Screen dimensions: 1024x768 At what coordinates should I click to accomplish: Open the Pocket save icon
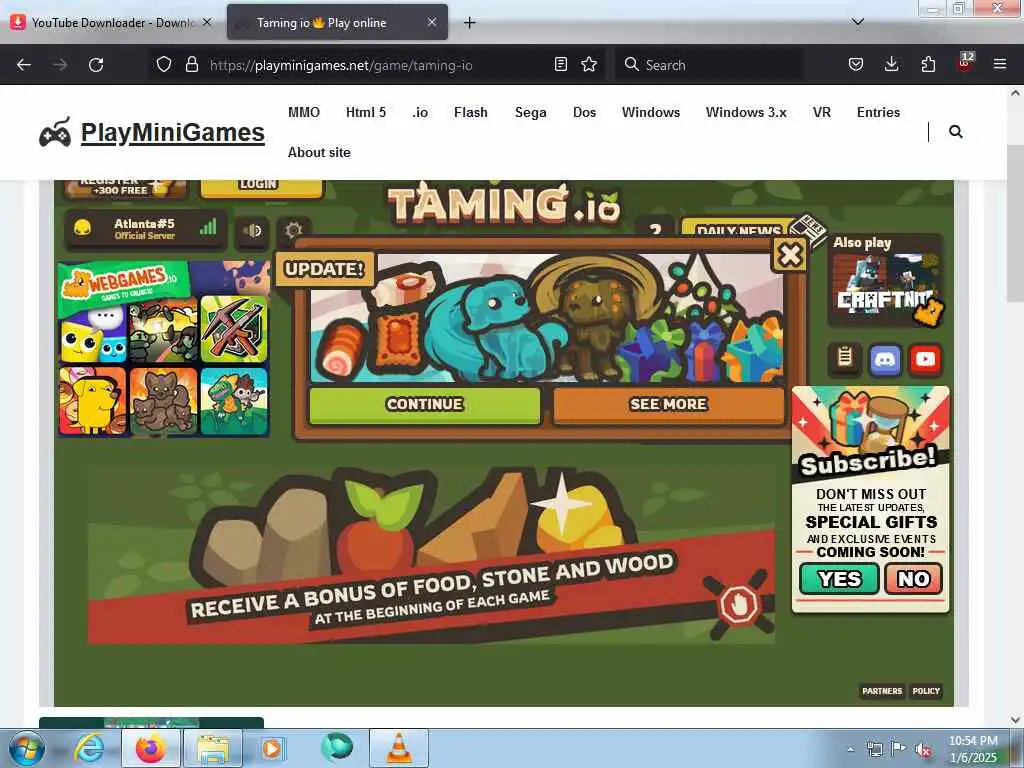coord(856,64)
